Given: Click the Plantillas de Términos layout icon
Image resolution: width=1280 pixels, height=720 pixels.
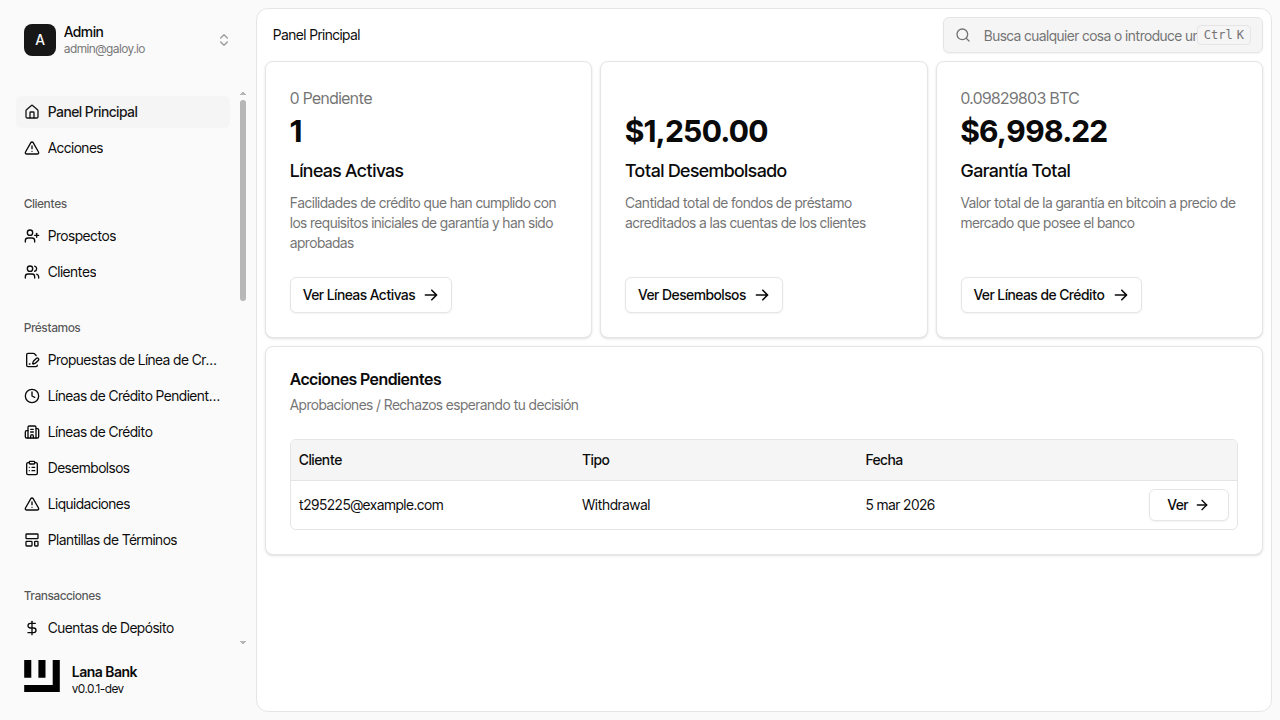Looking at the screenshot, I should pyautogui.click(x=32, y=540).
